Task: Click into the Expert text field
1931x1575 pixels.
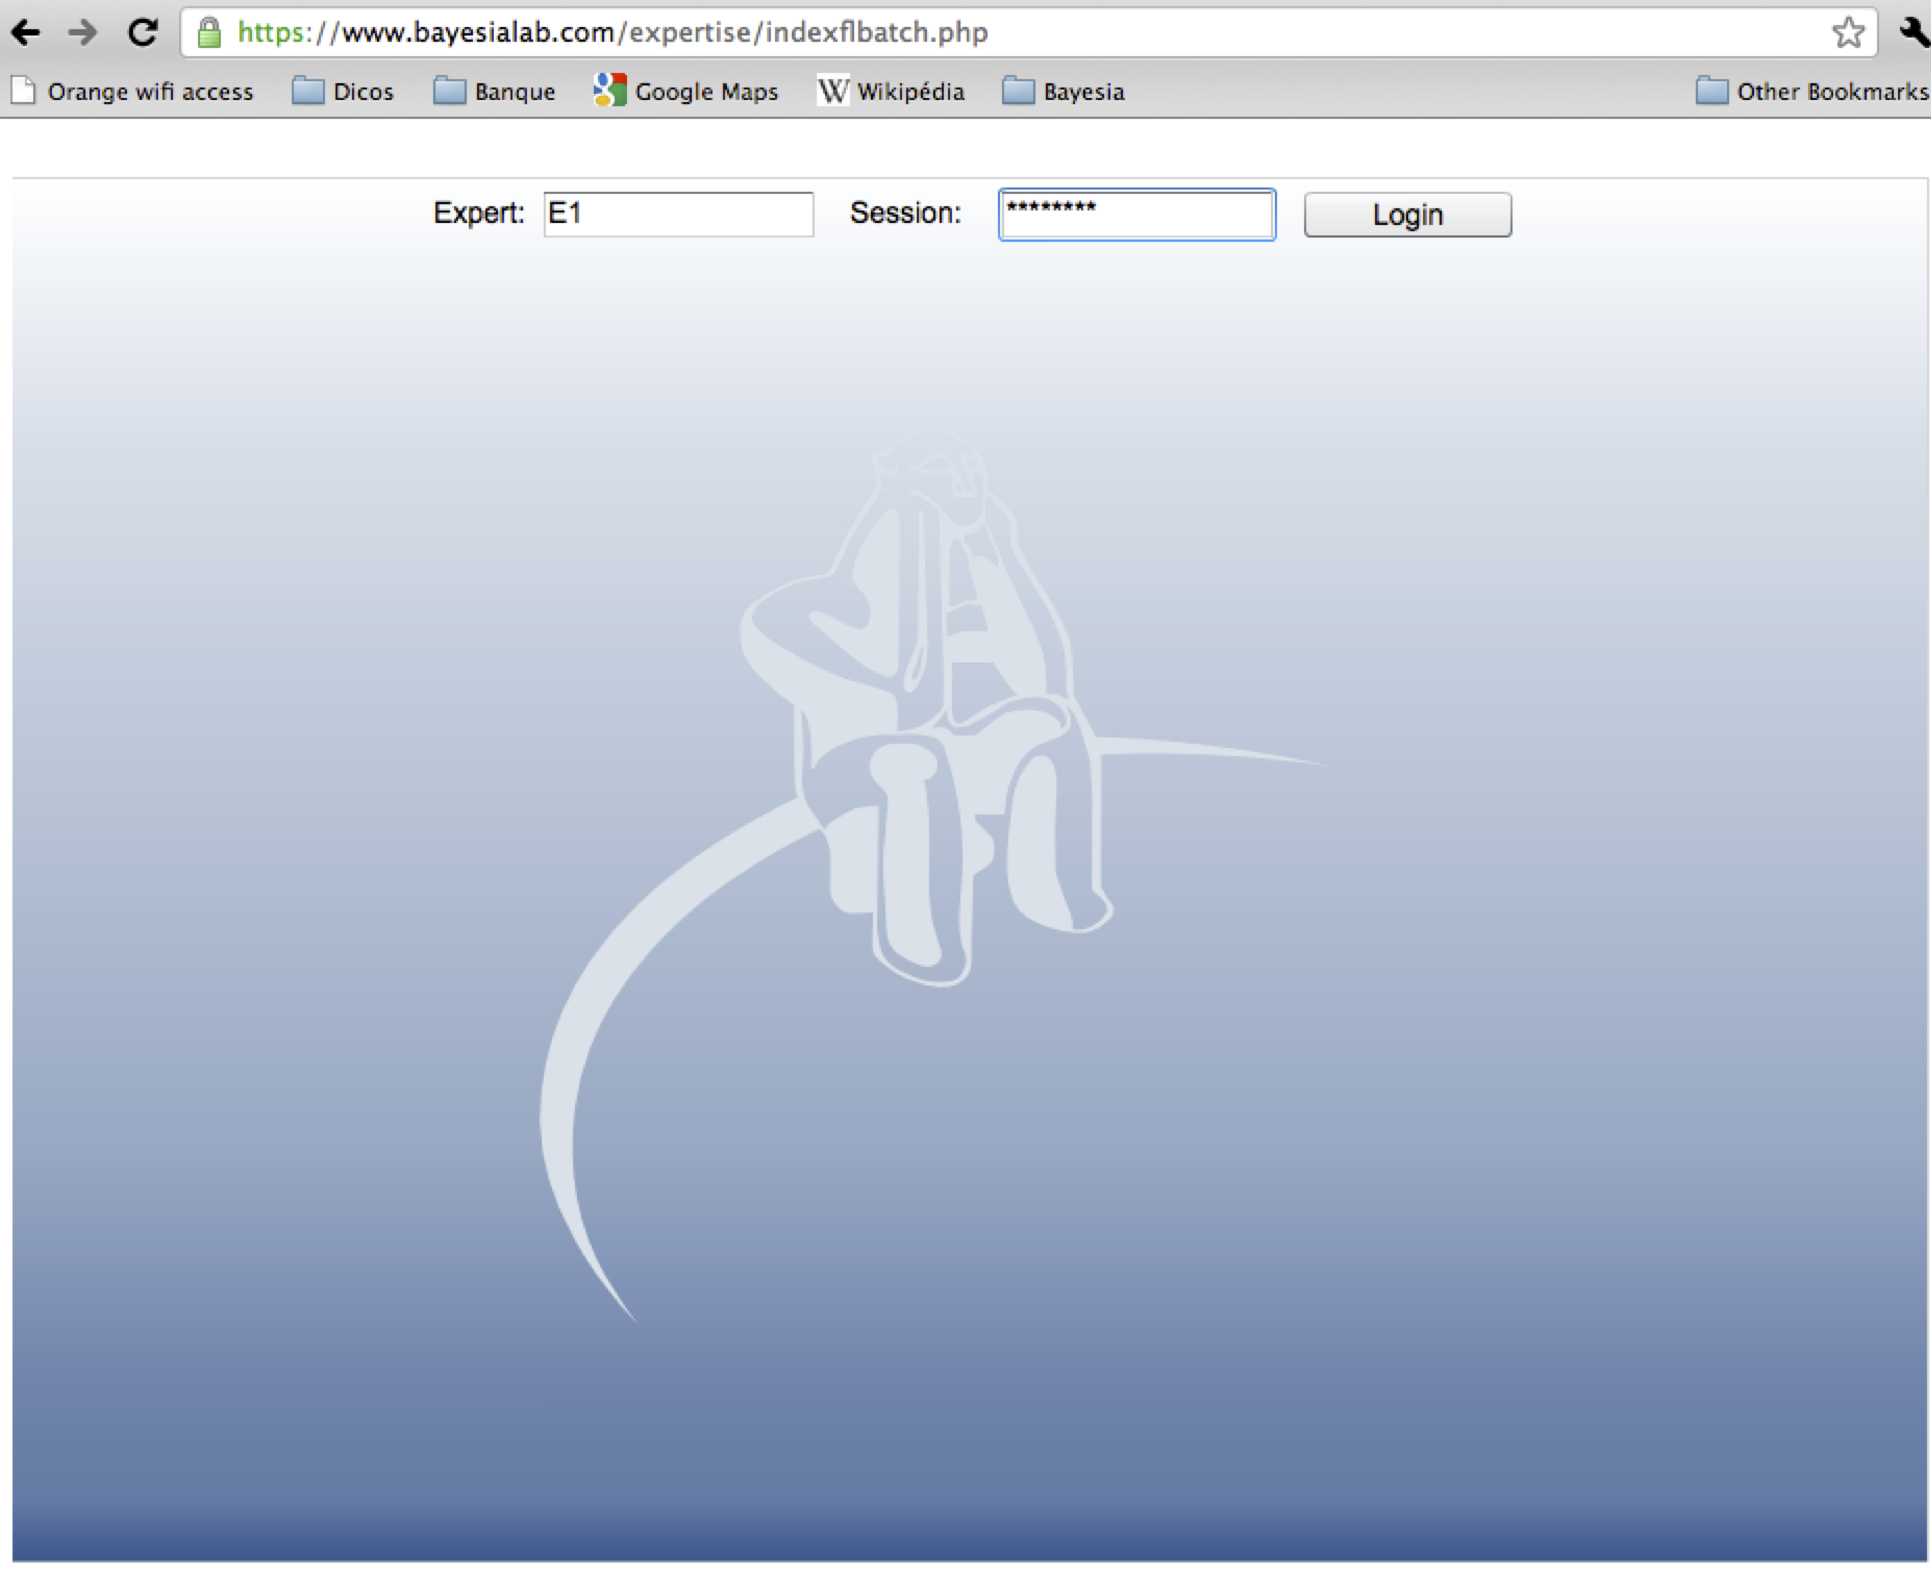Action: tap(678, 214)
